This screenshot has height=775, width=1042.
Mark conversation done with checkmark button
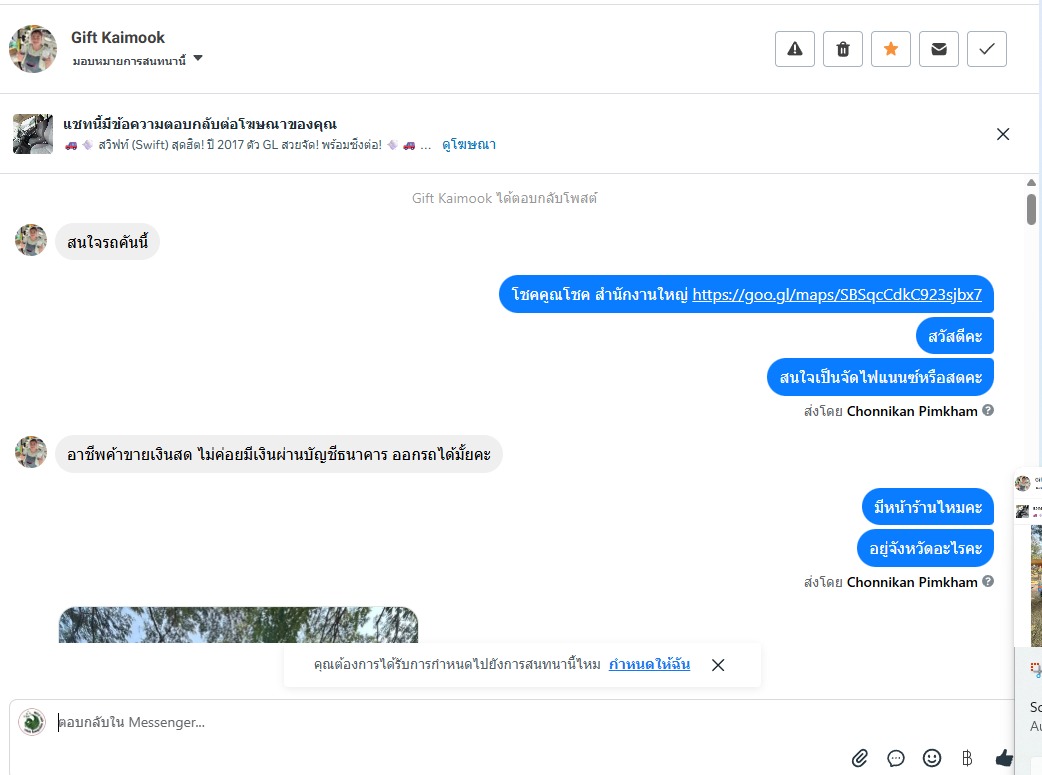987,49
